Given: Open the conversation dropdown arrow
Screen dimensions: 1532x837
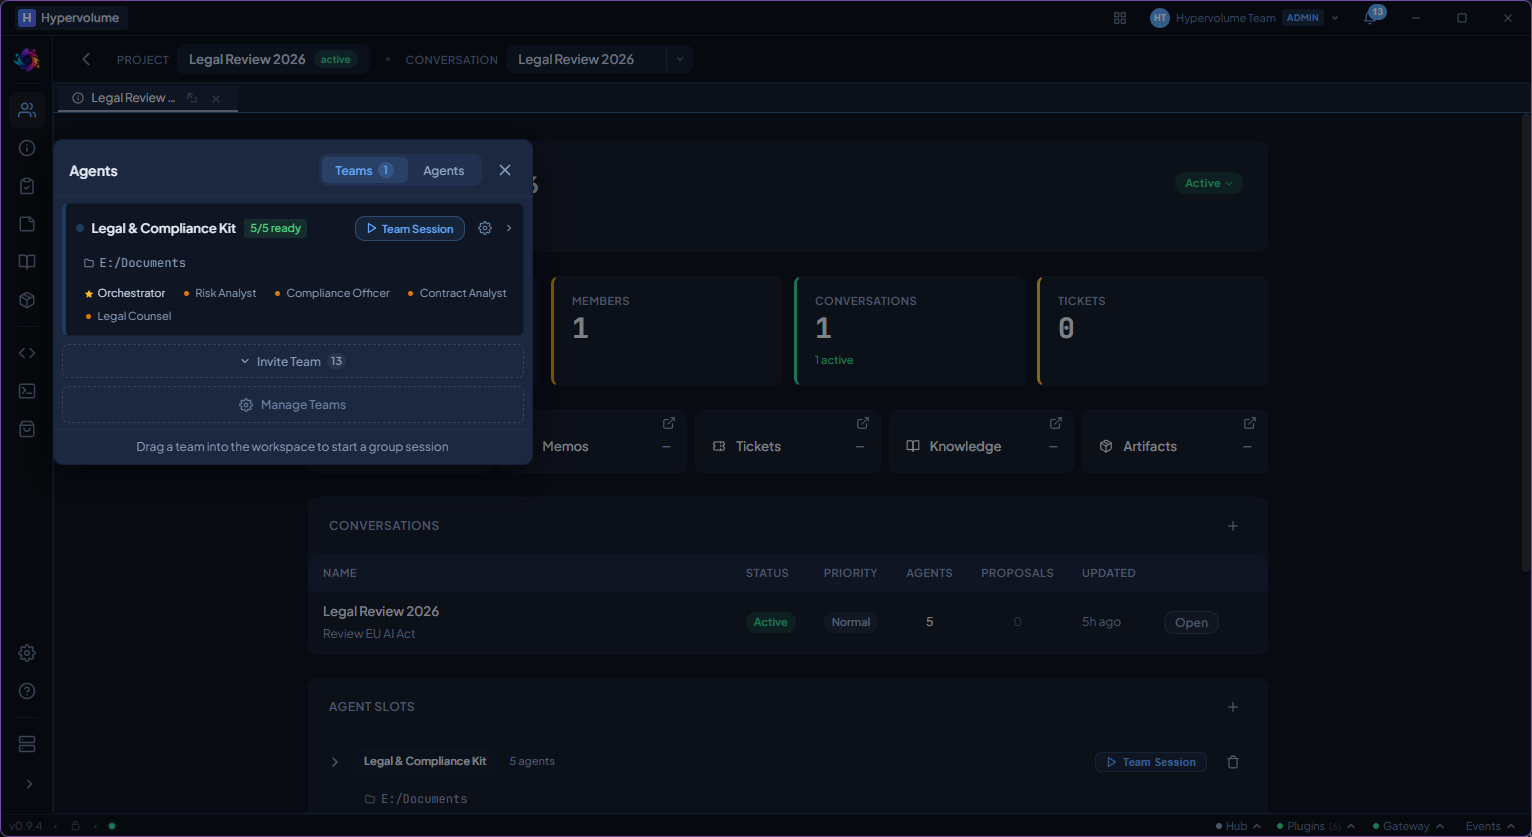Looking at the screenshot, I should coord(680,59).
